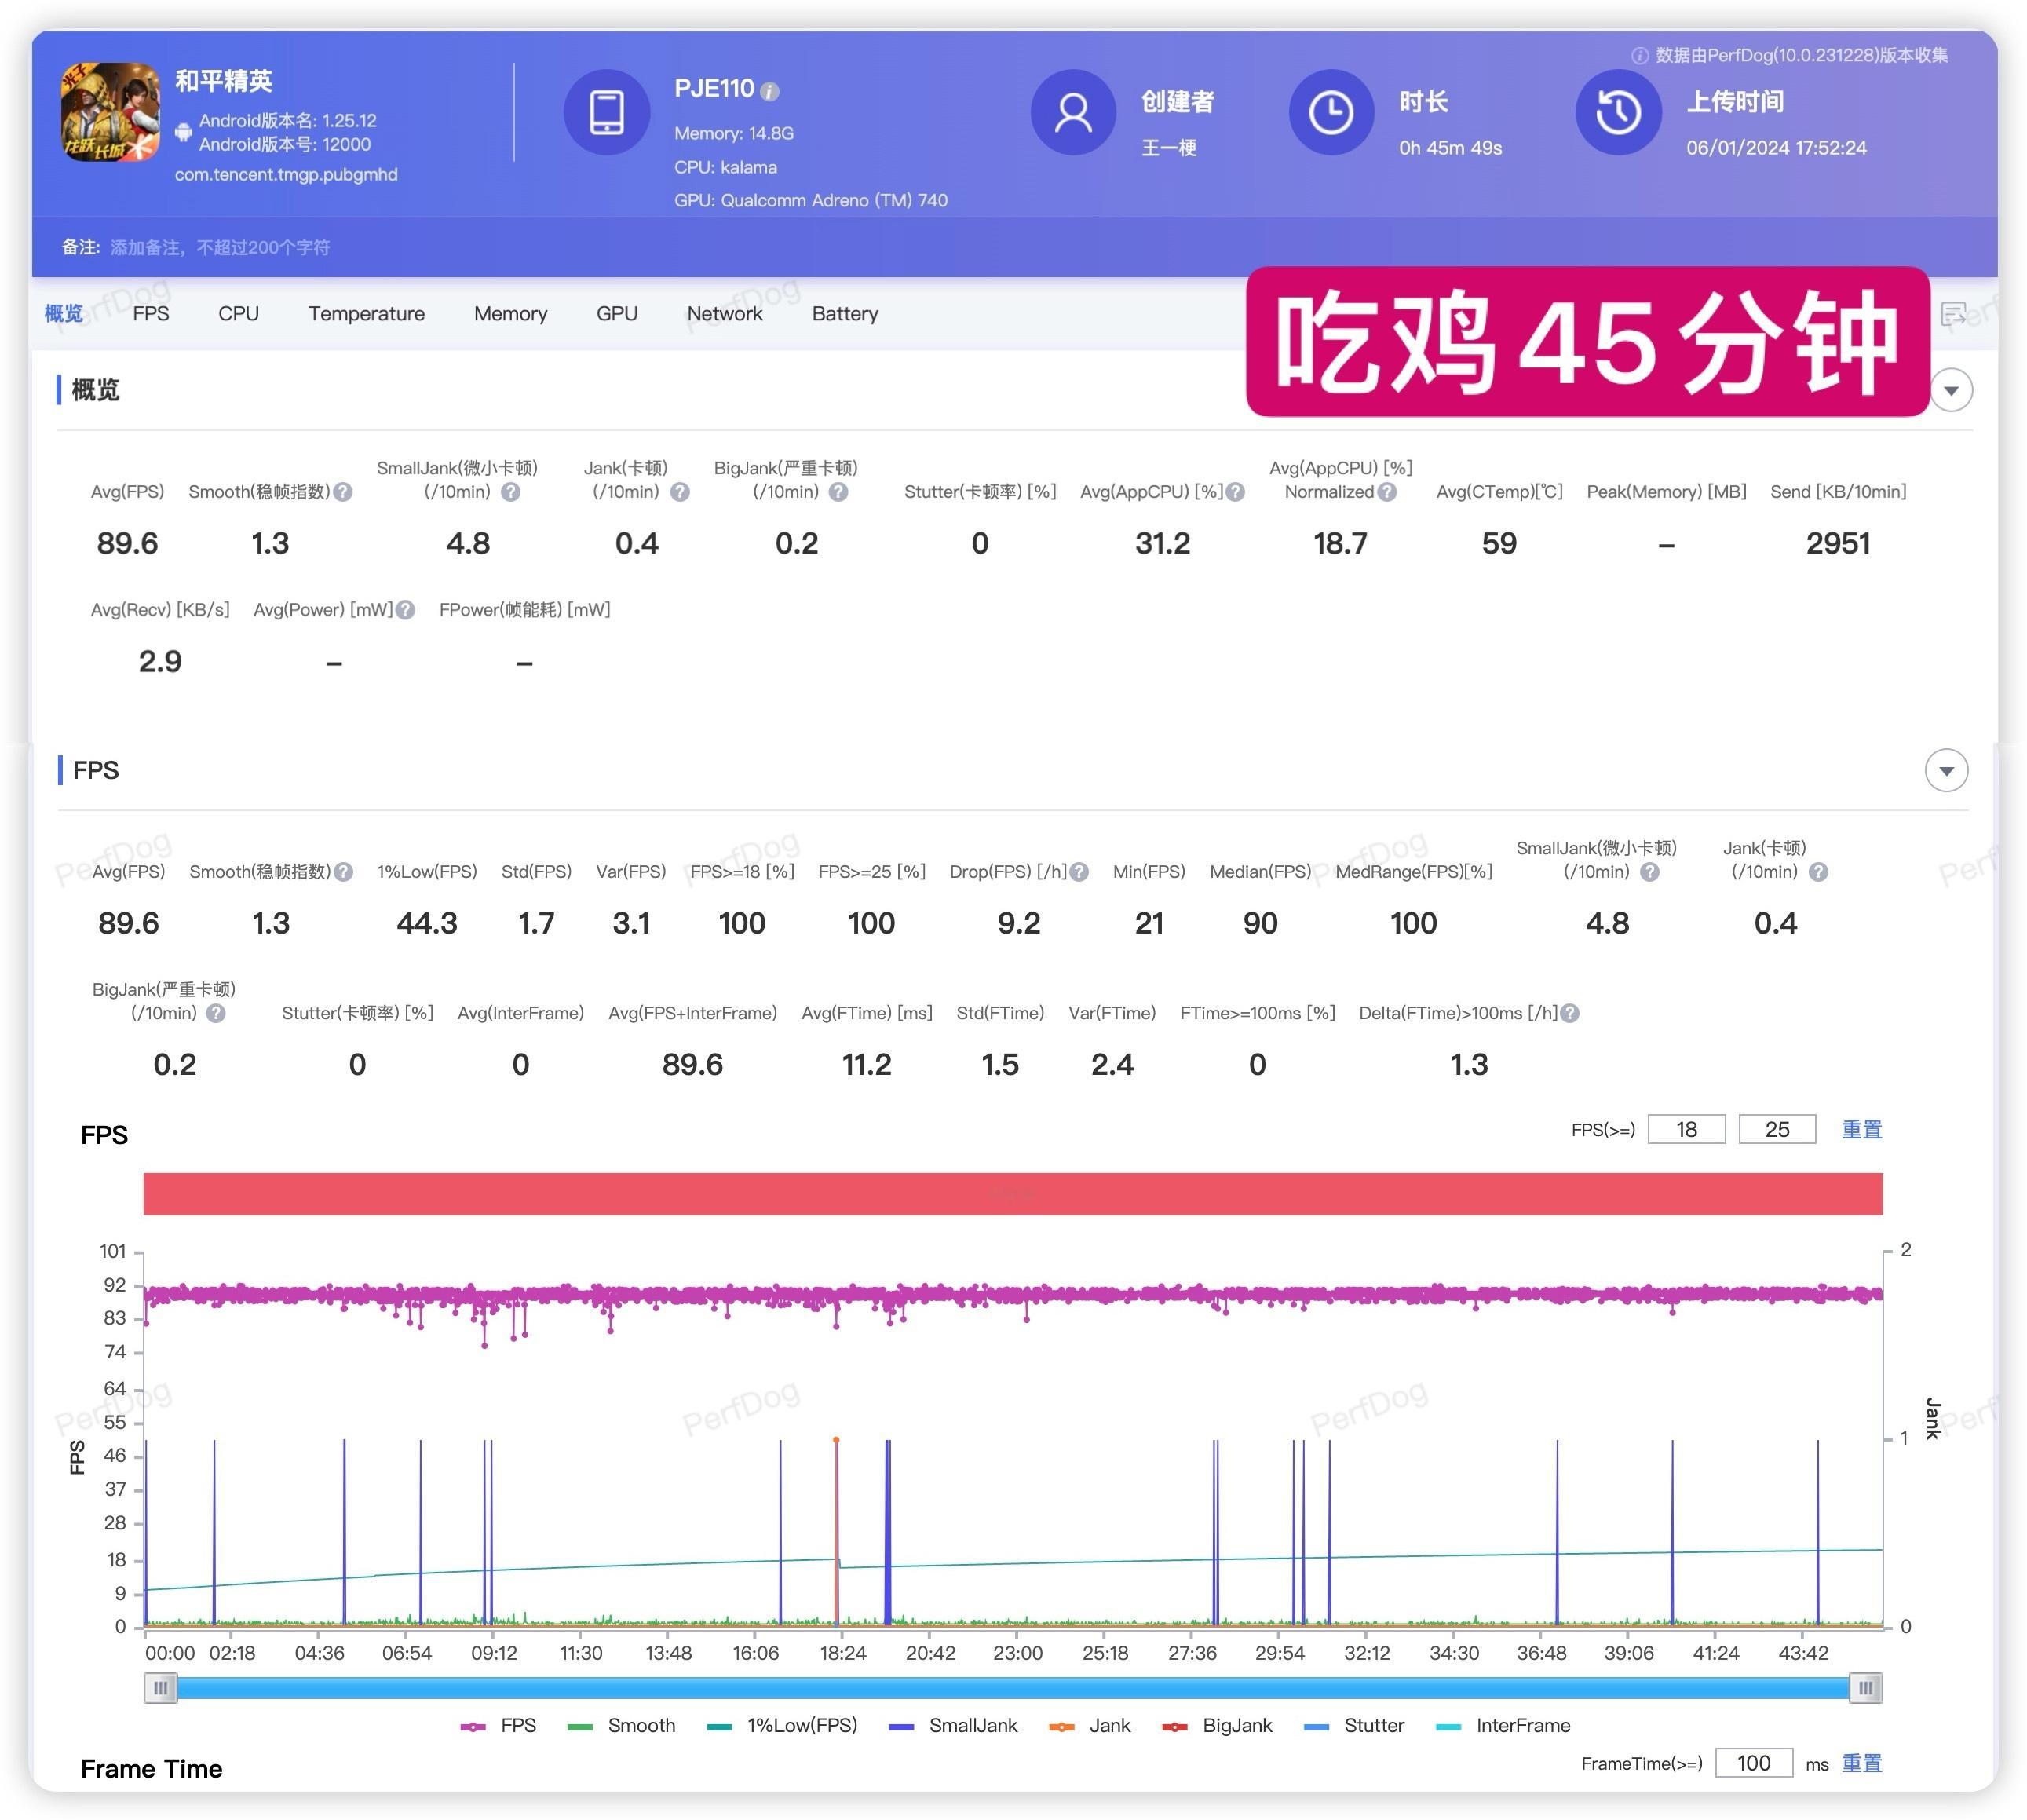Screen dimensions: 2027x1820
Task: Click help icon beside Avg(Power) [mW]
Action: (x=405, y=610)
